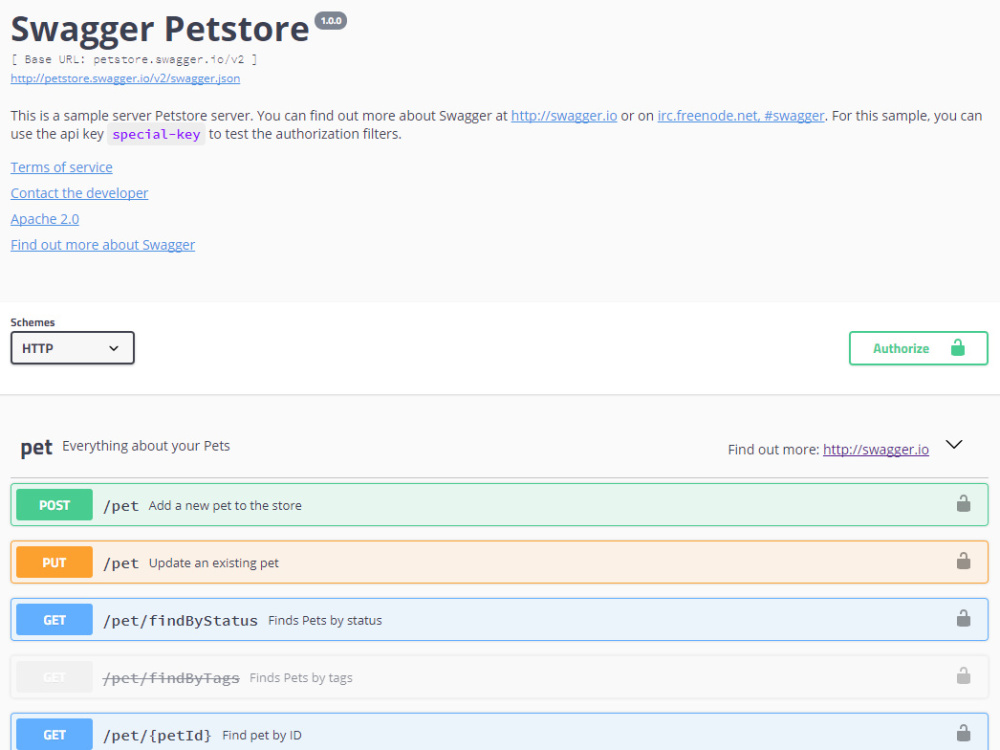
Task: Open Terms of service link
Action: coord(61,167)
